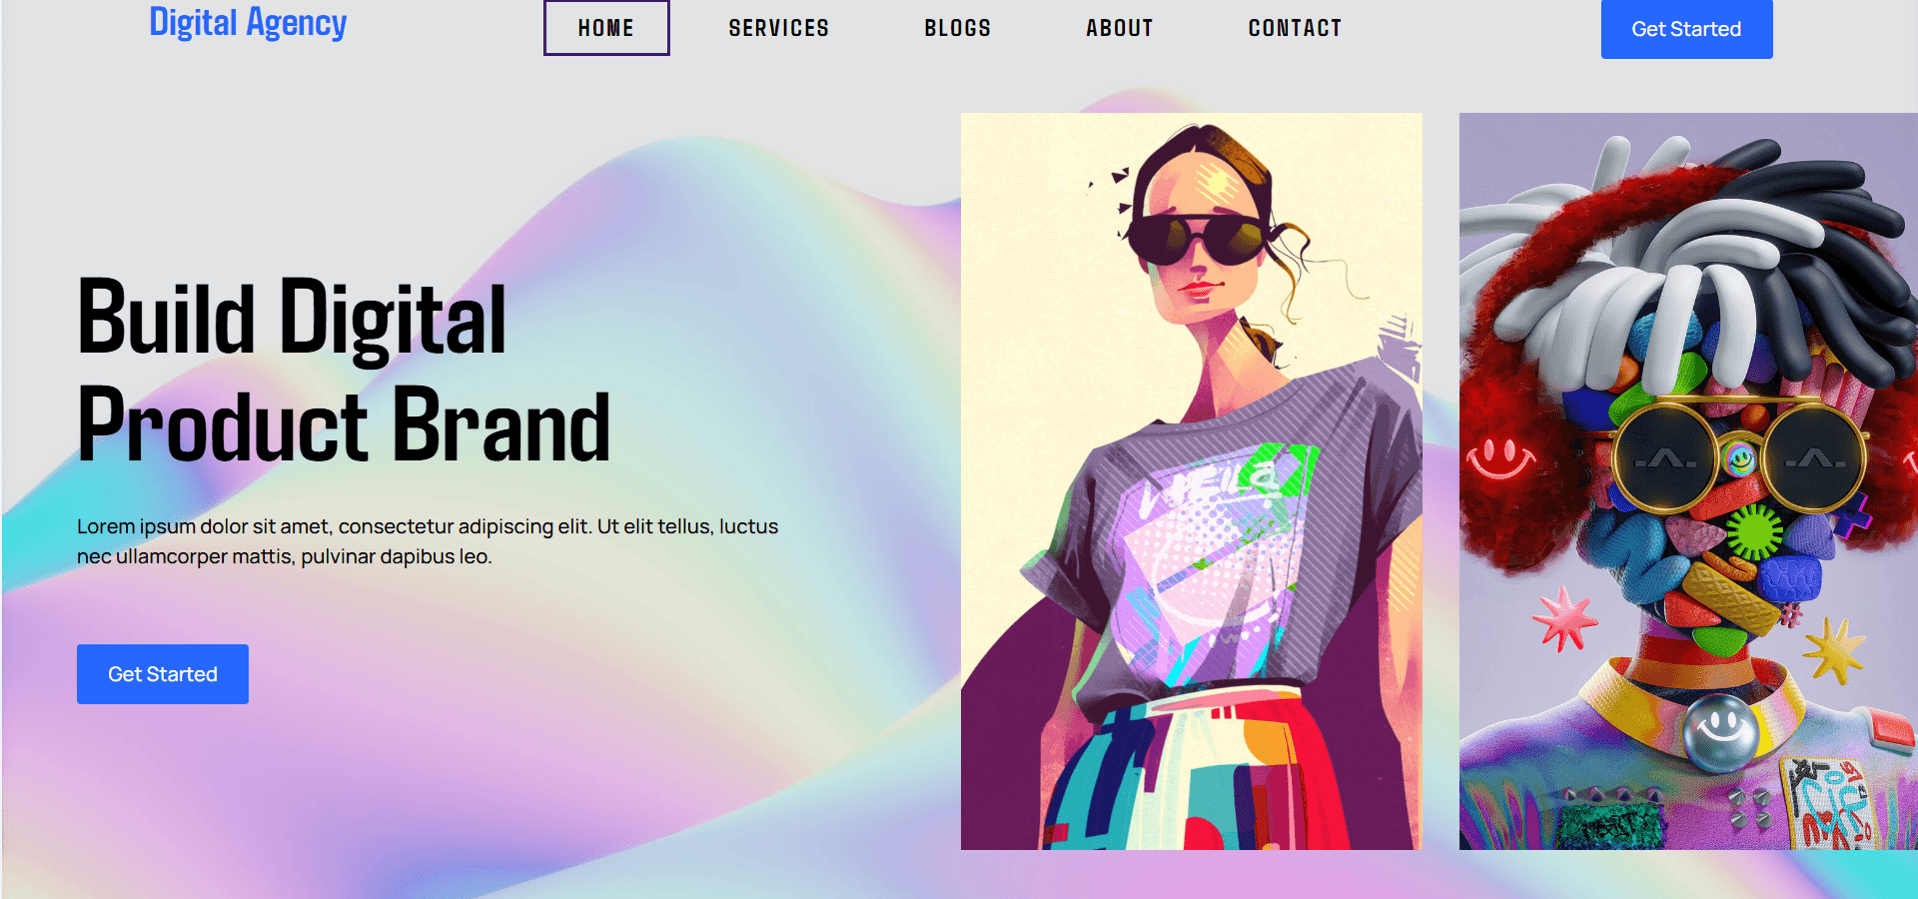Image resolution: width=1918 pixels, height=899 pixels.
Task: Click the Digital Agency logo text
Action: pyautogui.click(x=248, y=23)
